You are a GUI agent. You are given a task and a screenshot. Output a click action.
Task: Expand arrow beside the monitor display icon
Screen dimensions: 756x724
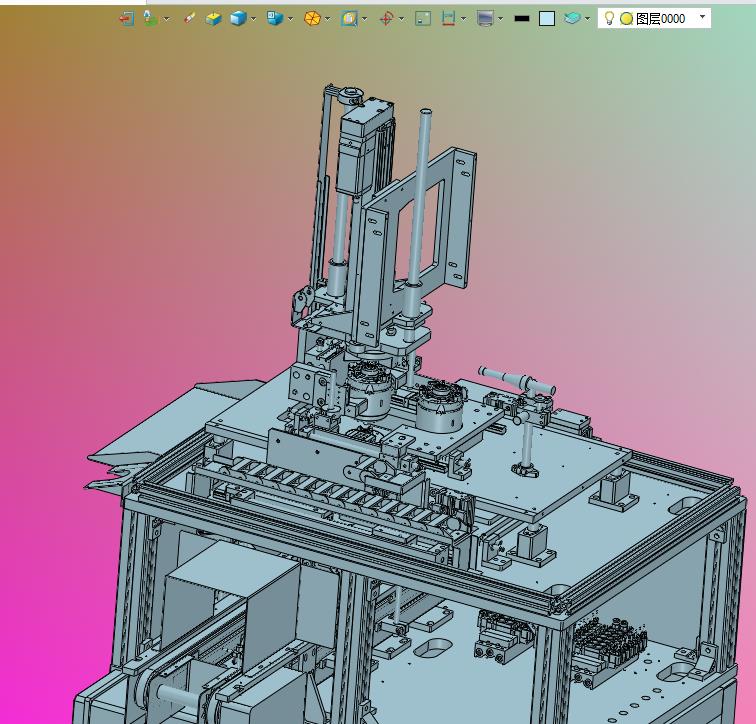[x=500, y=19]
